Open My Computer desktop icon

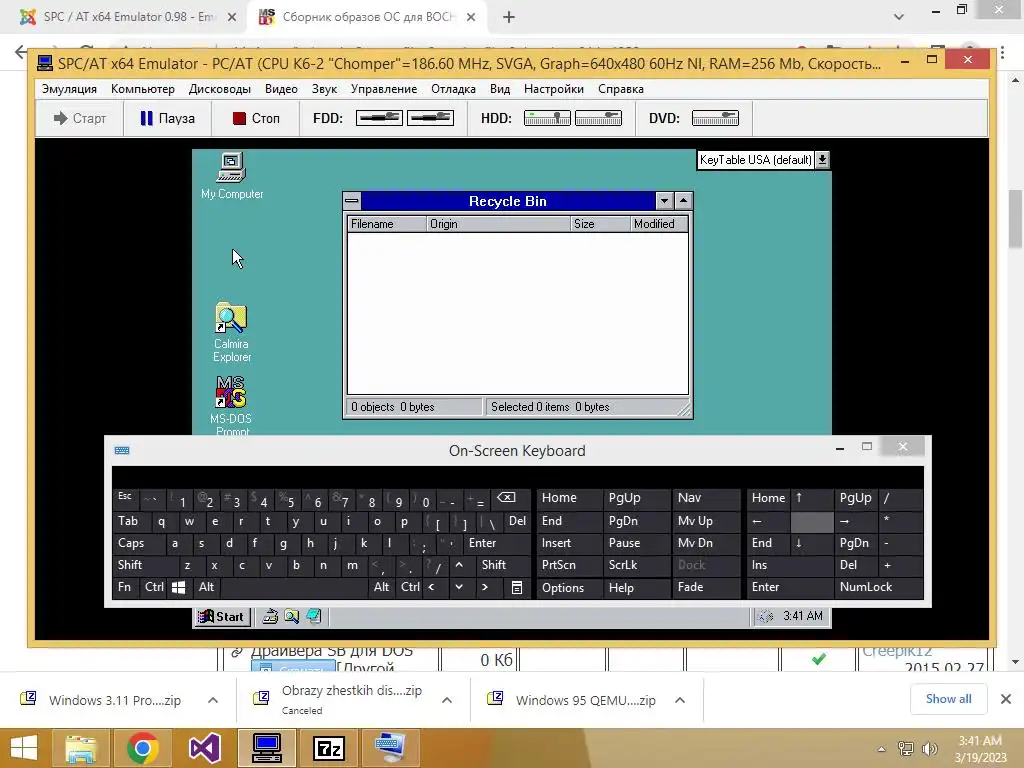(231, 175)
